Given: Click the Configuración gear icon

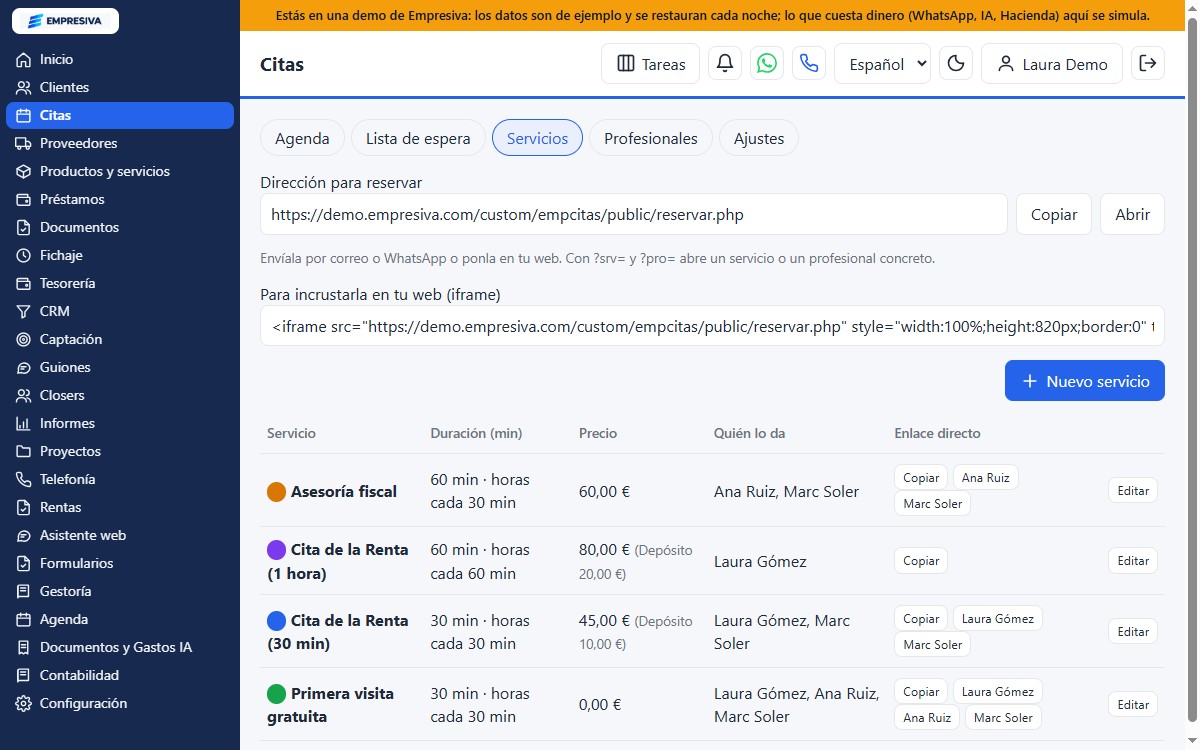Looking at the screenshot, I should click(24, 704).
